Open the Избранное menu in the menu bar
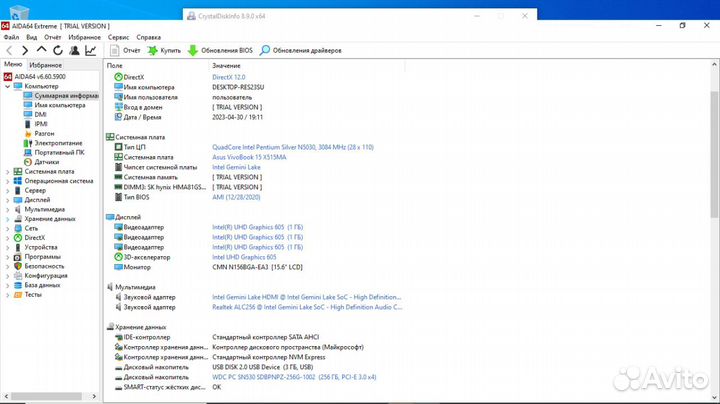 (x=84, y=37)
